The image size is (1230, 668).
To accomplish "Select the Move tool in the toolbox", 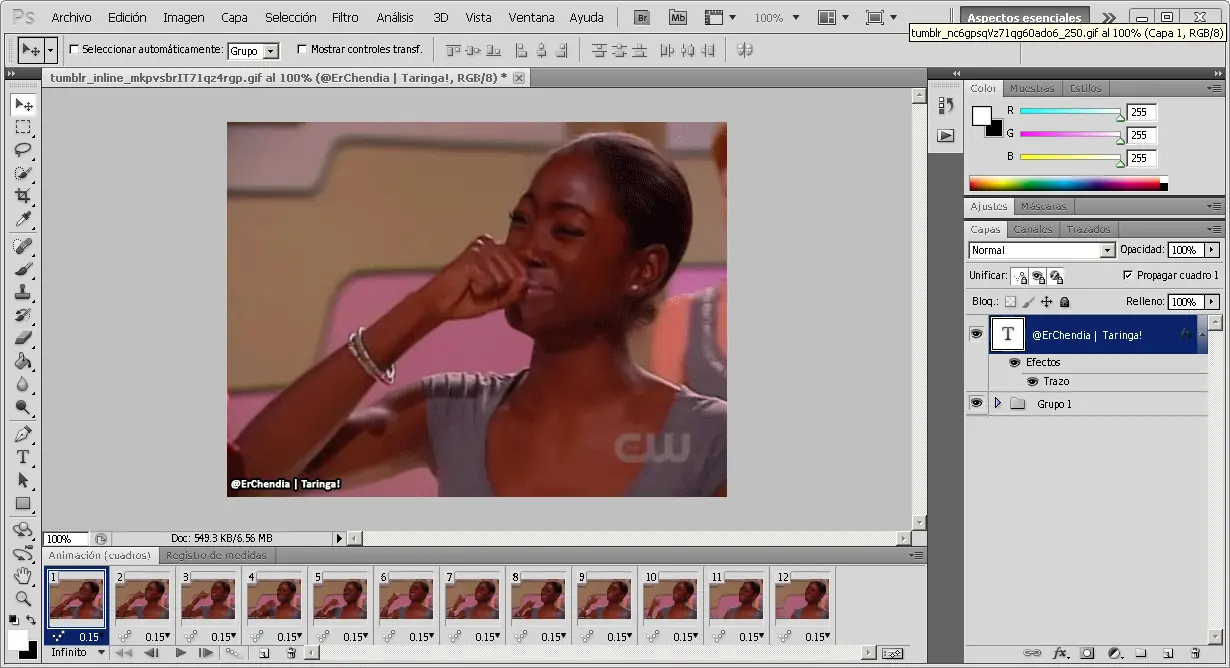I will pos(23,105).
